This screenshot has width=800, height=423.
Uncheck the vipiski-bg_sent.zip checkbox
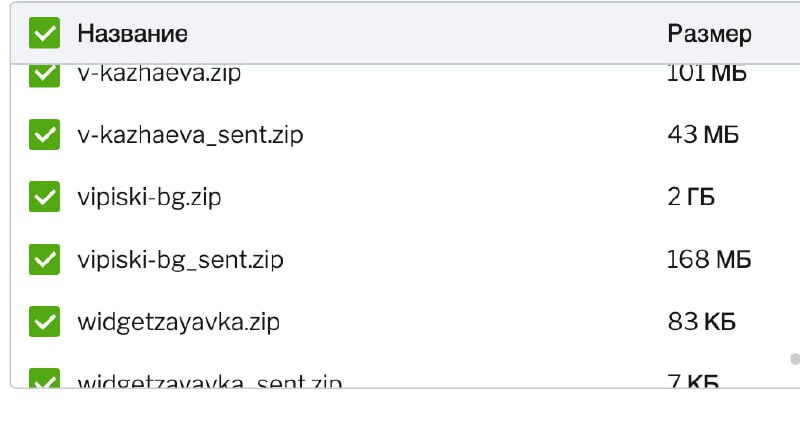point(44,259)
